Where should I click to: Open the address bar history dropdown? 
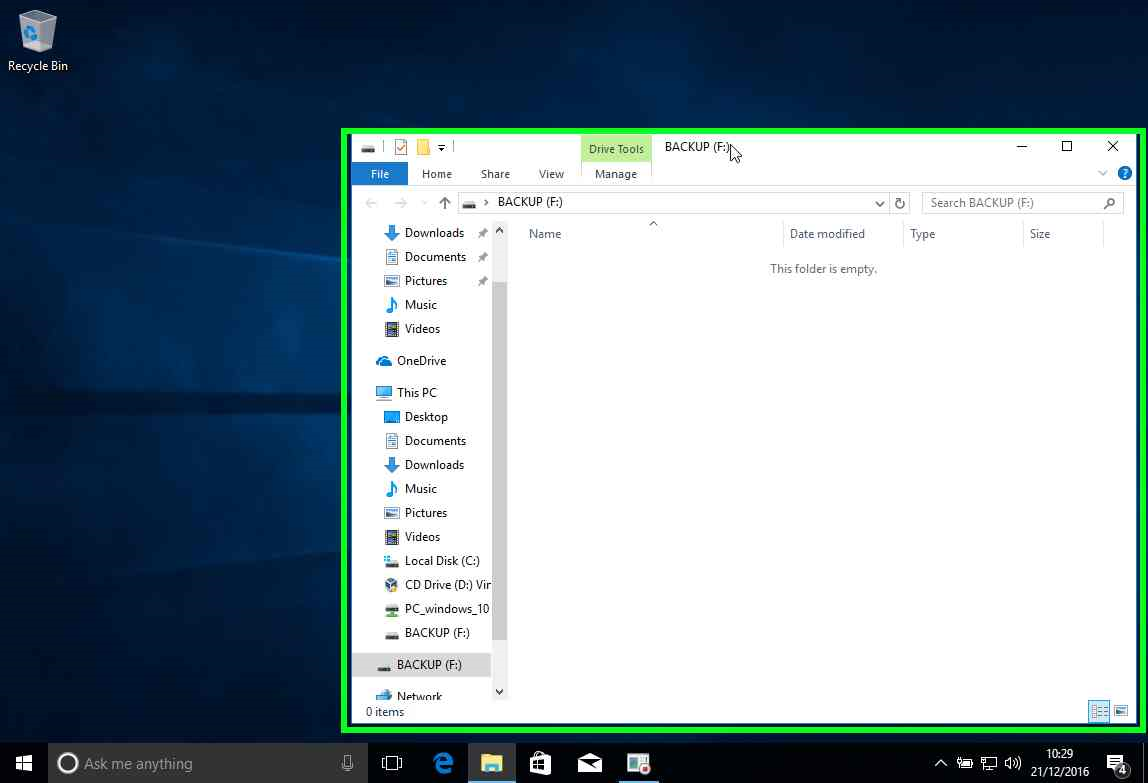[879, 203]
